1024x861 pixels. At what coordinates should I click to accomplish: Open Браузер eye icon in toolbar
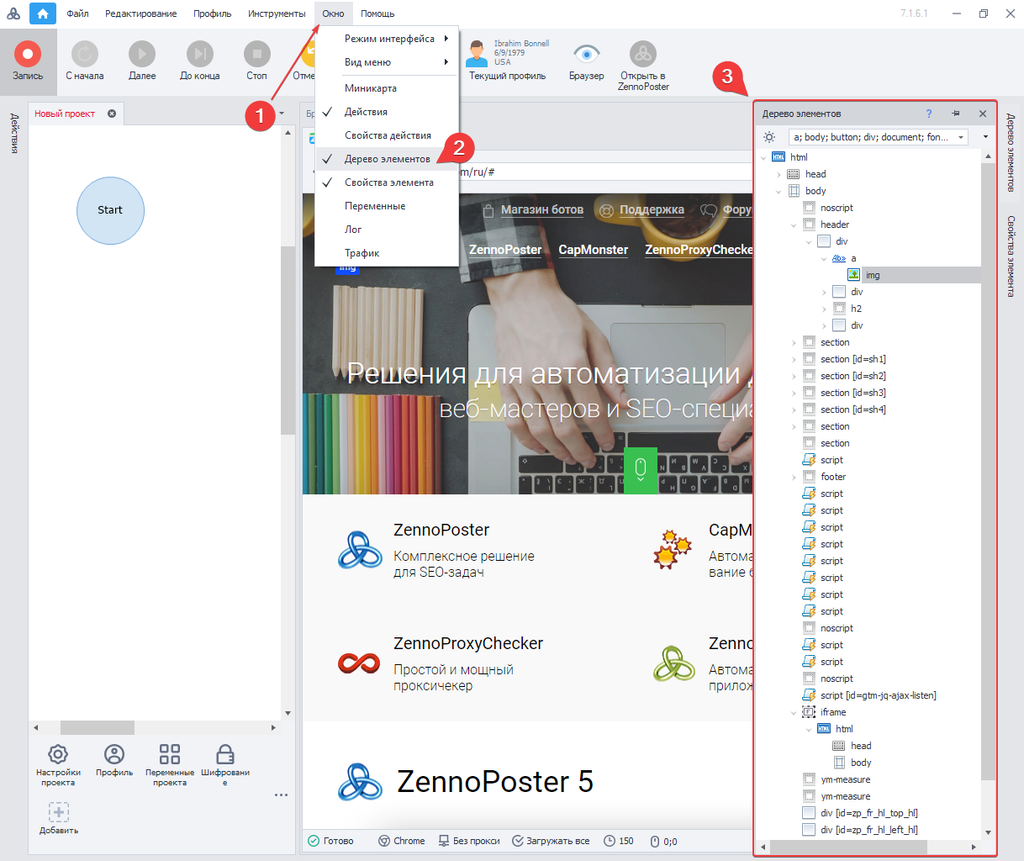[586, 54]
